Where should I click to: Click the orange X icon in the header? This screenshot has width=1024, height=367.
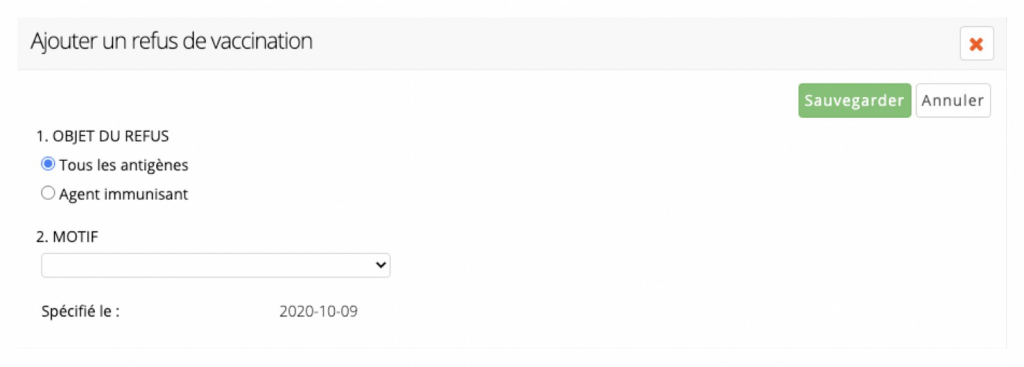976,44
